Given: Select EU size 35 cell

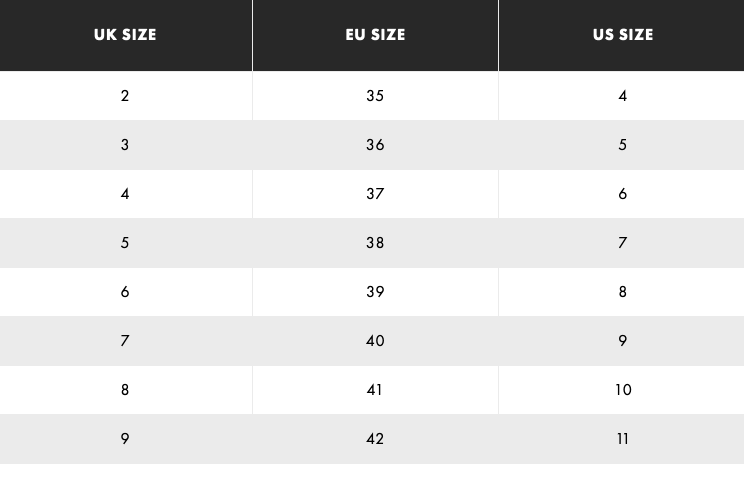Looking at the screenshot, I should pyautogui.click(x=375, y=96).
